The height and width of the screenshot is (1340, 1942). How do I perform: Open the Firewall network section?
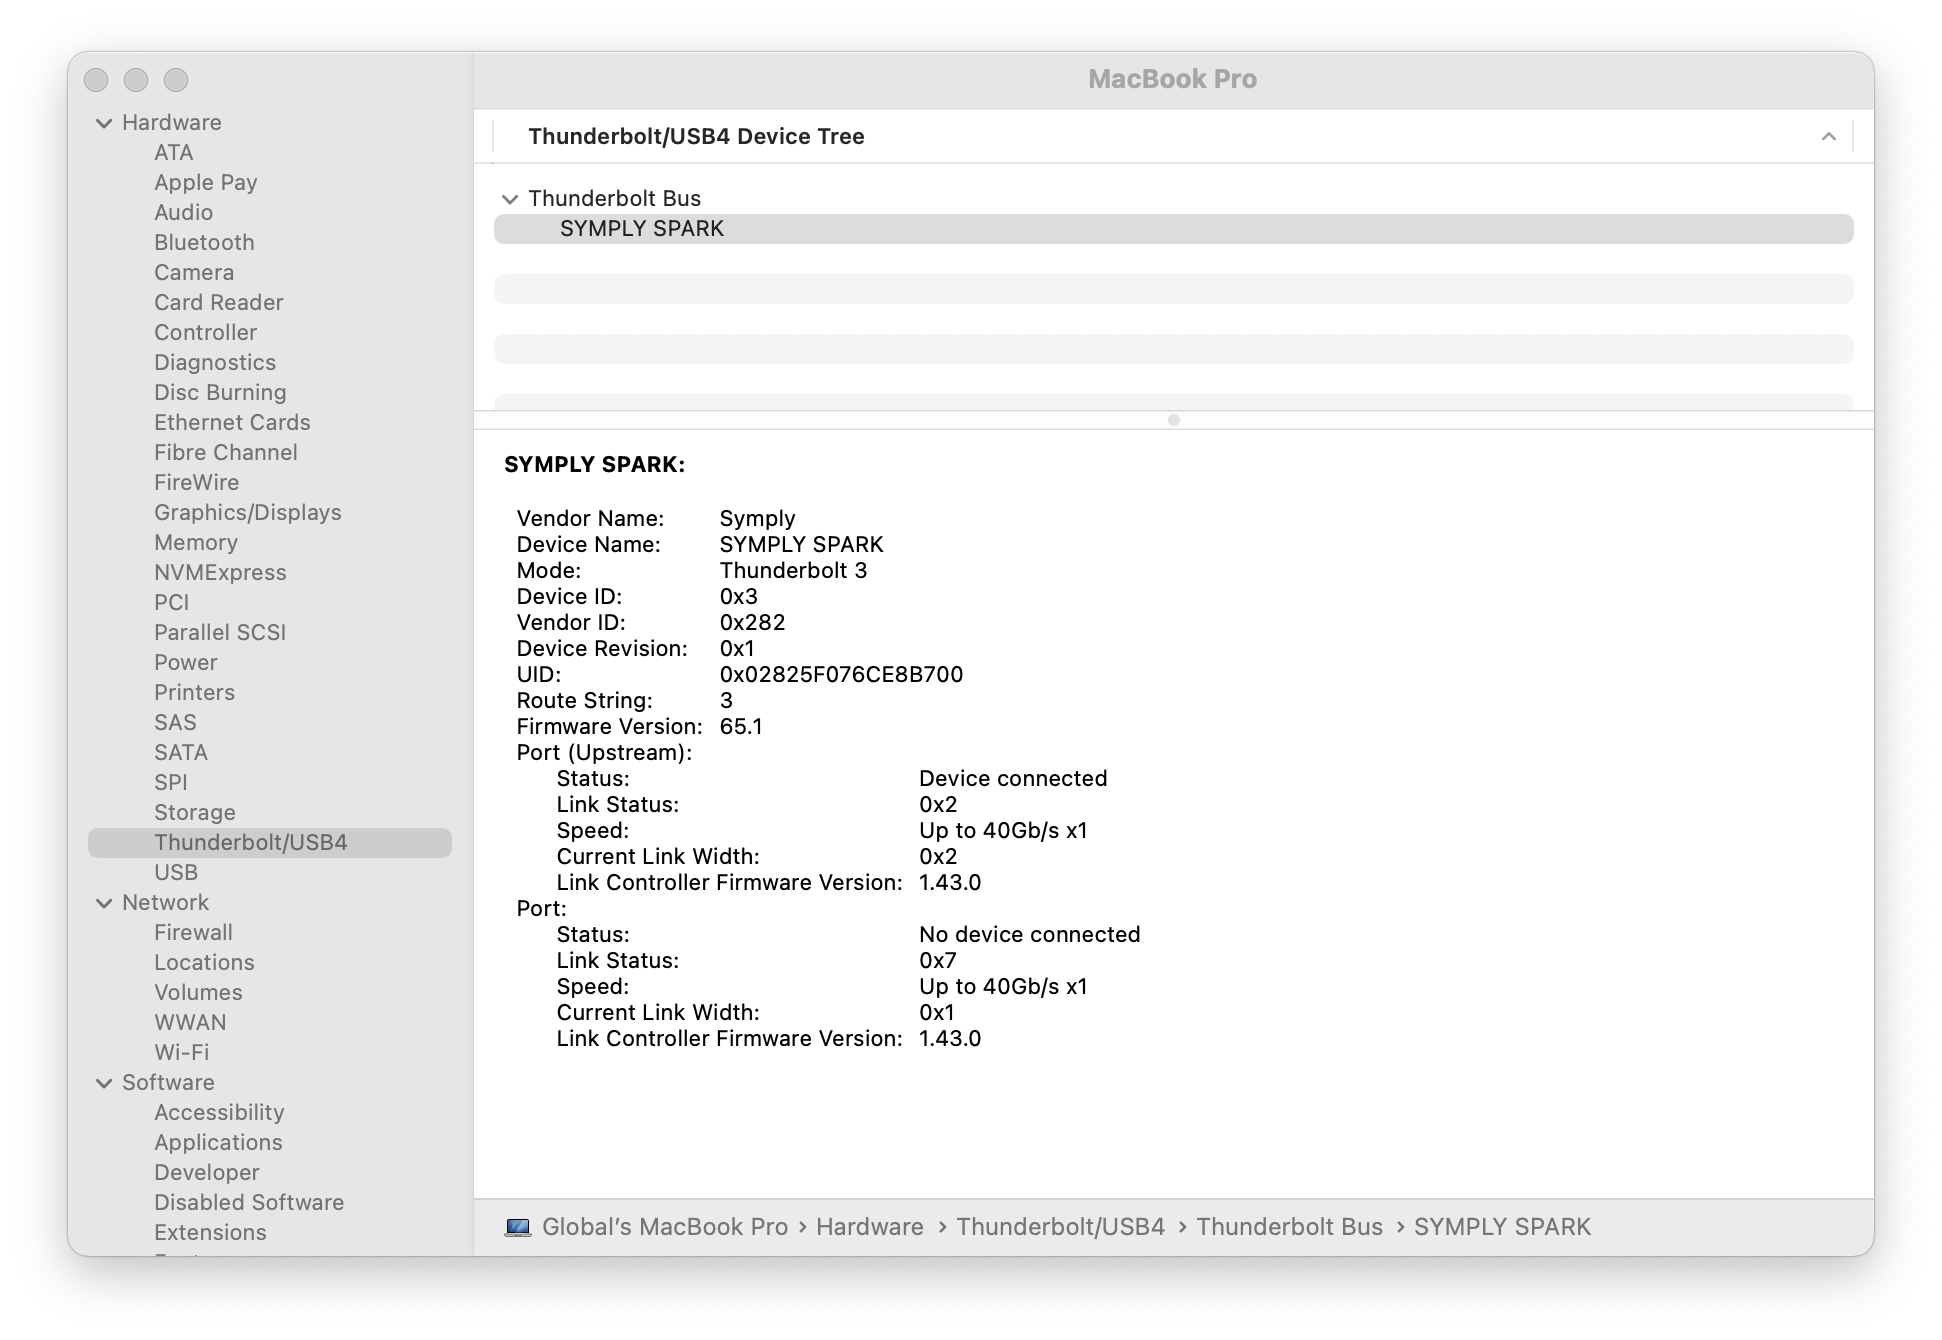point(193,932)
